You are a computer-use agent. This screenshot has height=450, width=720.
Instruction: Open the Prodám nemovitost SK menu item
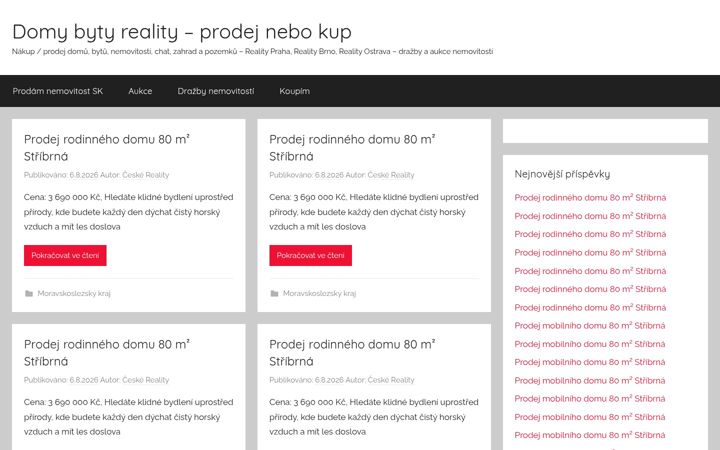(x=58, y=91)
